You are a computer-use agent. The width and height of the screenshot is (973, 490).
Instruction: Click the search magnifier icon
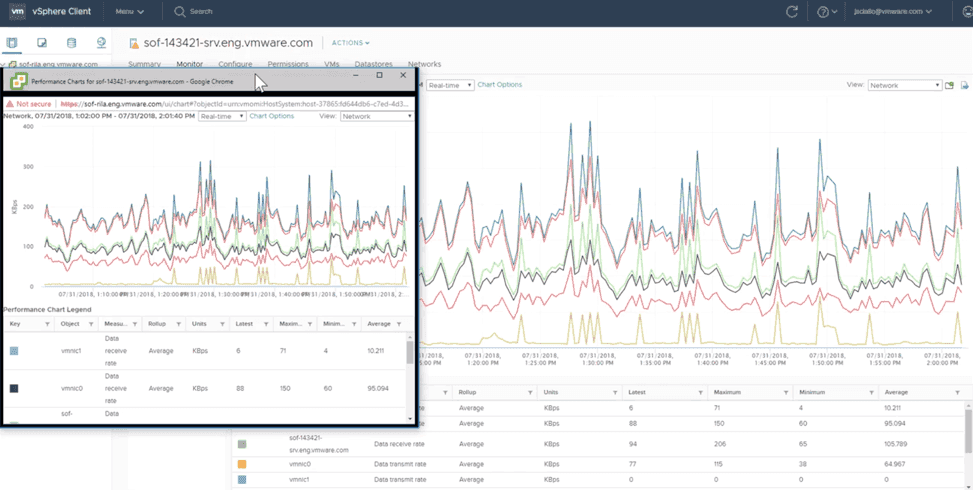[x=180, y=12]
